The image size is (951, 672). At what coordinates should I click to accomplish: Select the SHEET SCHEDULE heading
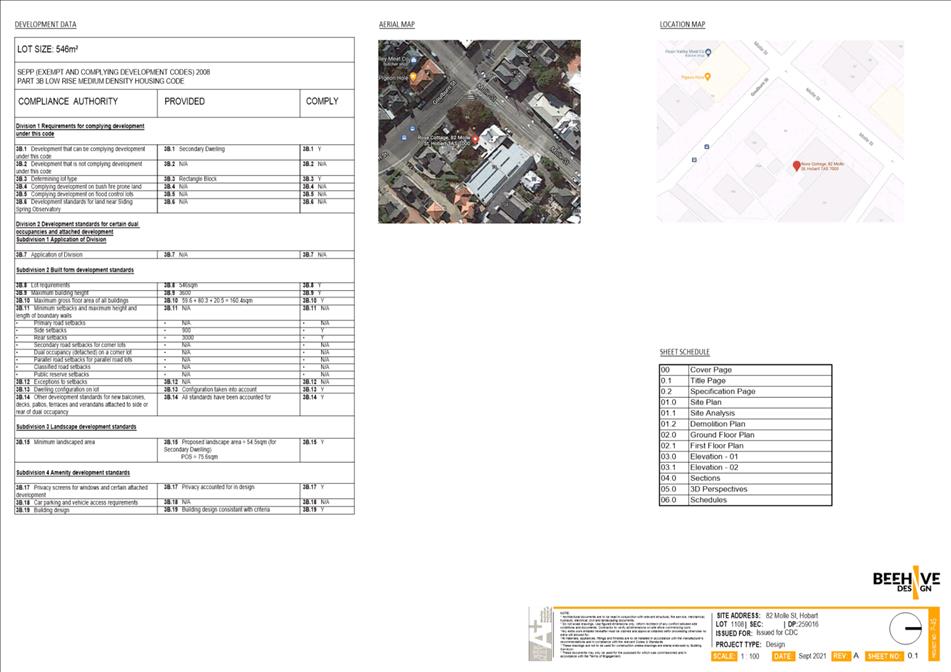point(685,352)
